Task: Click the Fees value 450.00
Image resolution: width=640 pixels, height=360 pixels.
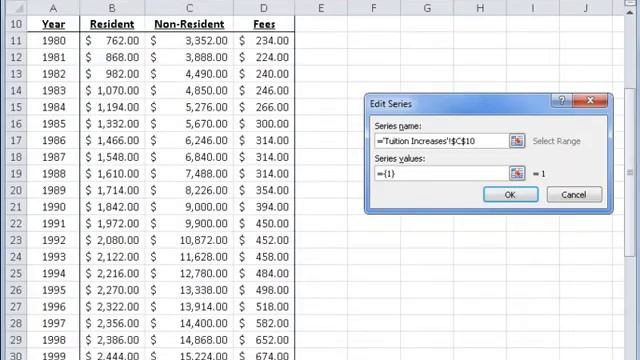Action: coord(264,224)
